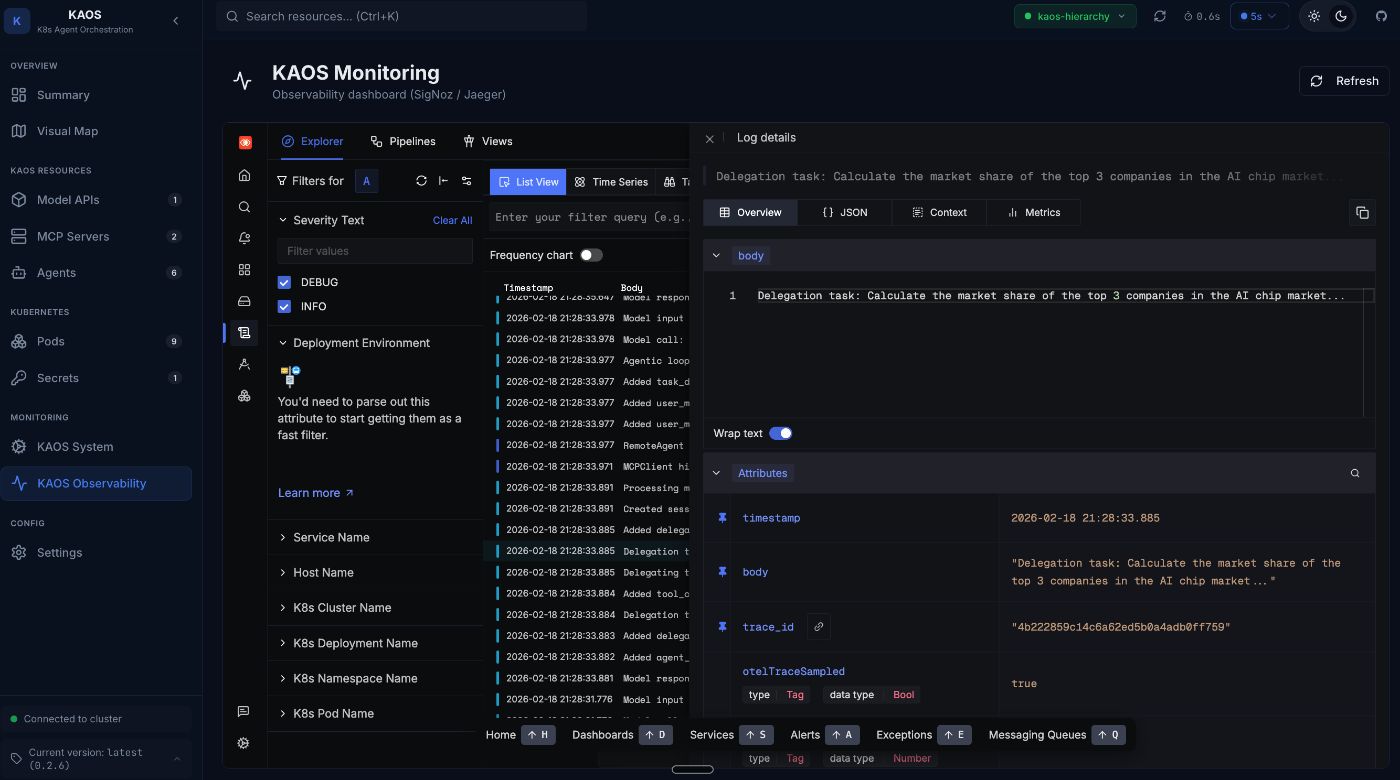Open the feedback chat icon at bottom left
The height and width of the screenshot is (780, 1400).
tap(243, 711)
